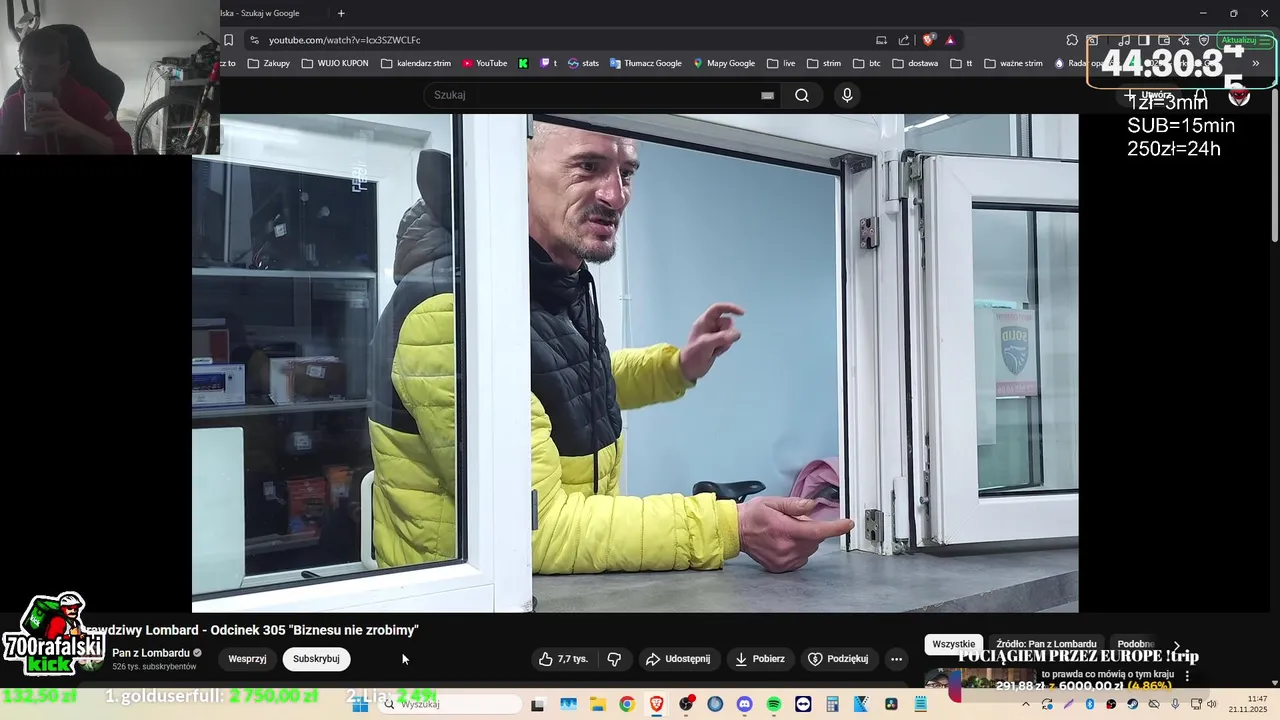Open the strim bookmark folder
1280x720 pixels.
823,63
